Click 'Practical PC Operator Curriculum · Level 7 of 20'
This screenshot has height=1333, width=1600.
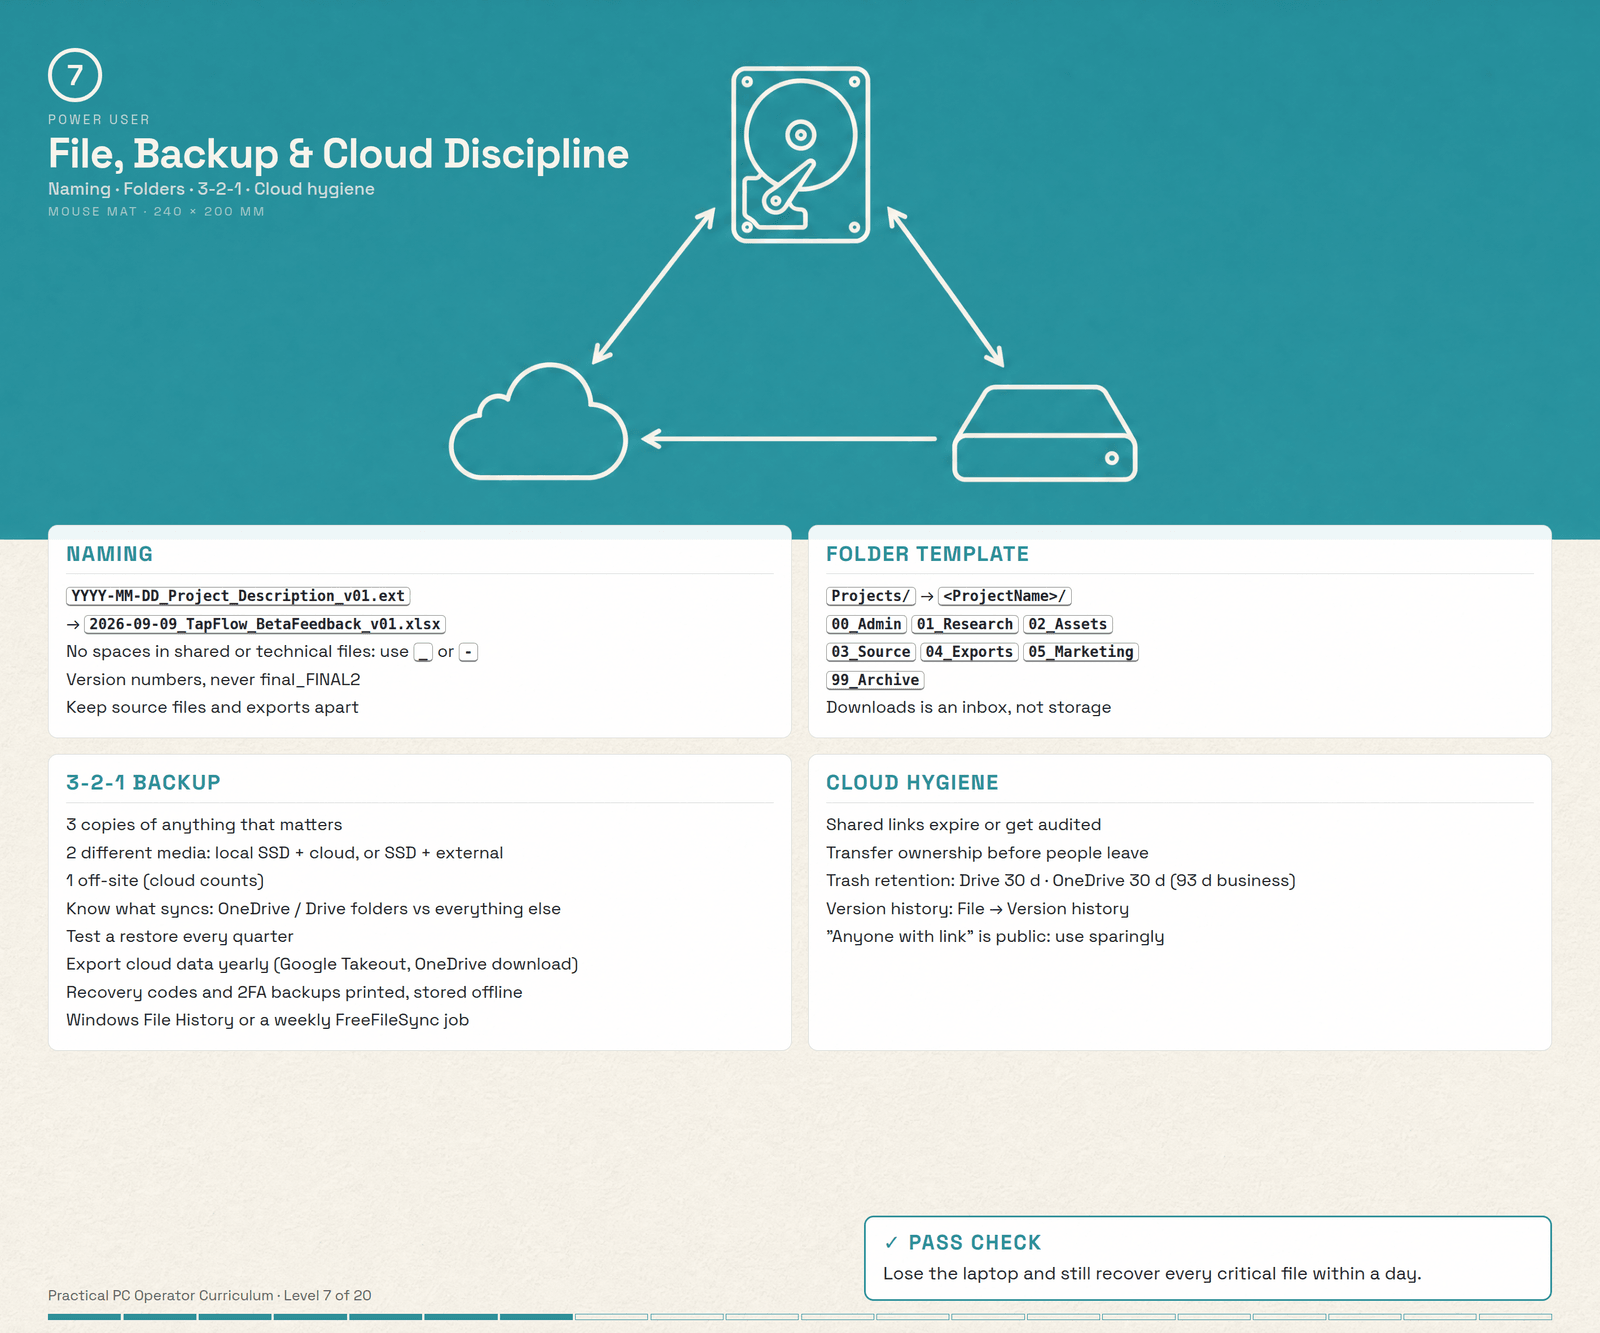210,1295
